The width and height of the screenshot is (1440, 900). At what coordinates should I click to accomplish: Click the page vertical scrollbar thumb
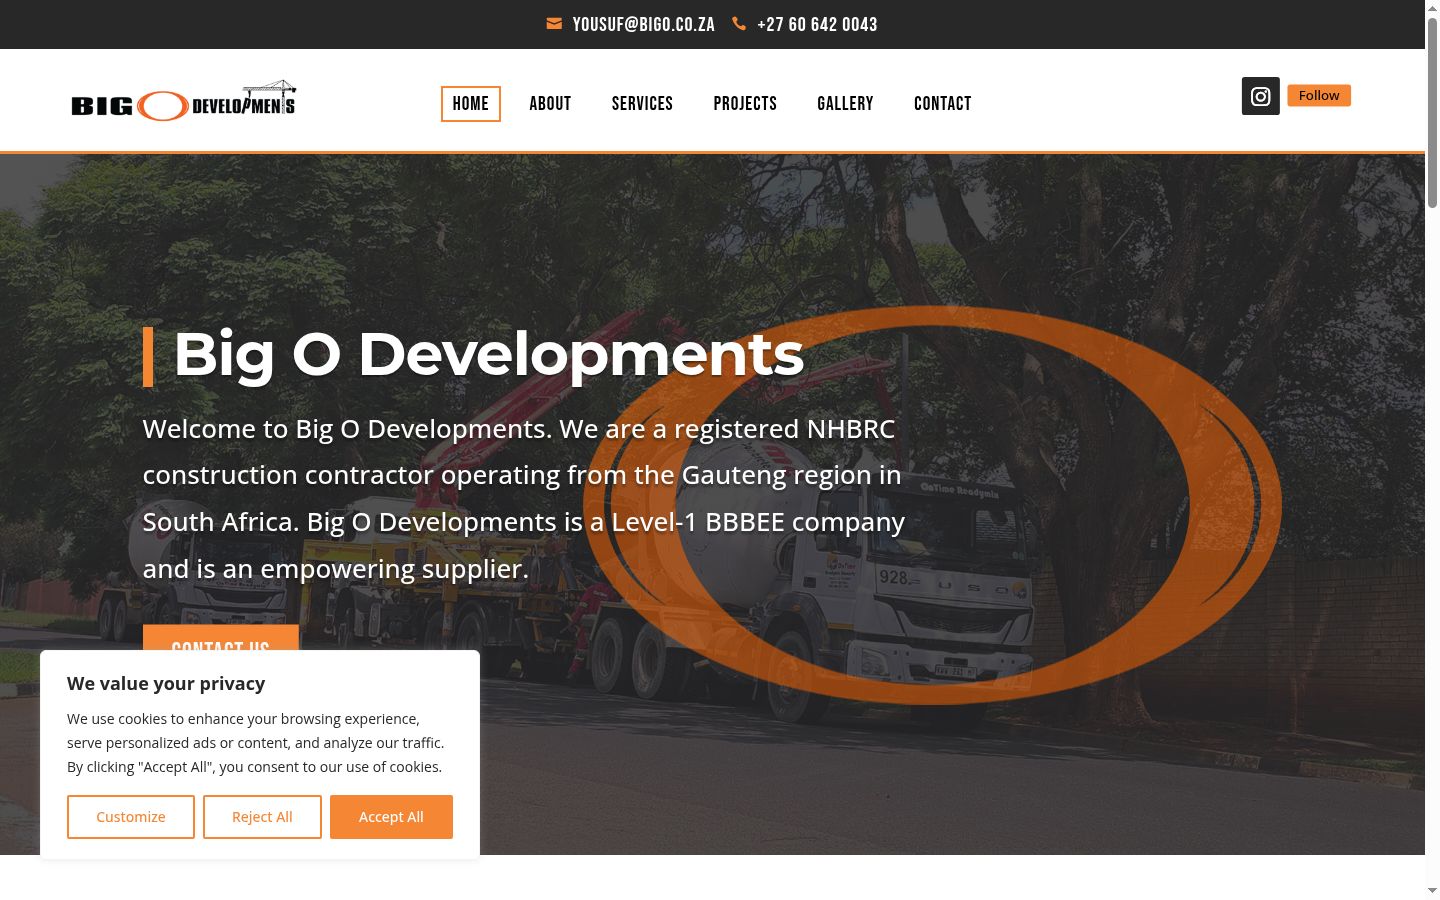[x=1432, y=112]
